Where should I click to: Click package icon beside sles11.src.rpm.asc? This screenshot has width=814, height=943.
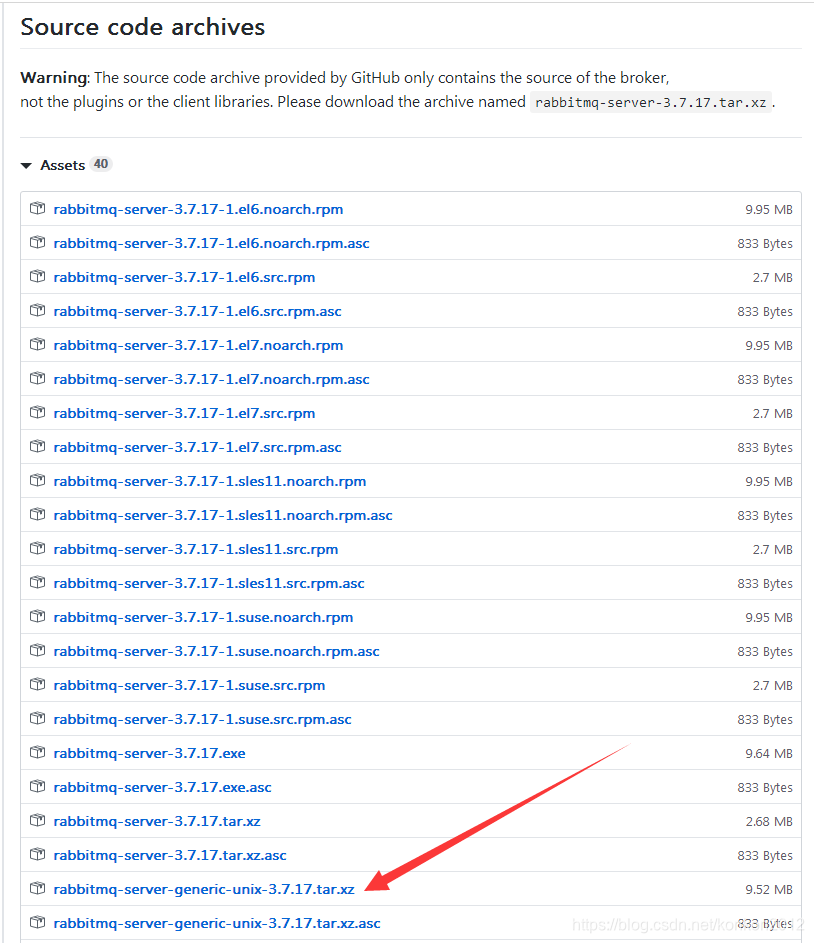point(37,582)
